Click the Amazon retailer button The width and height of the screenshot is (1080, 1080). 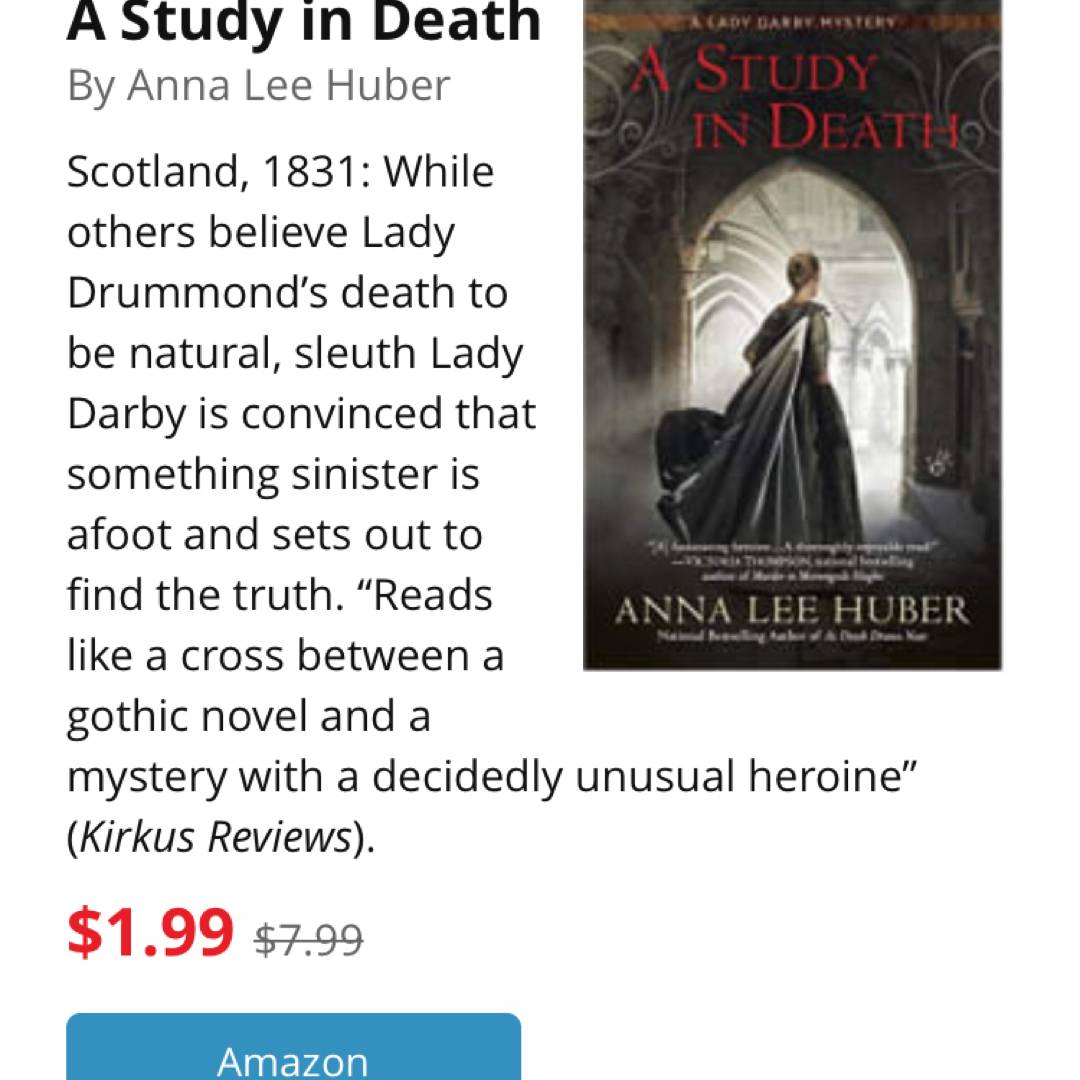tap(293, 1050)
